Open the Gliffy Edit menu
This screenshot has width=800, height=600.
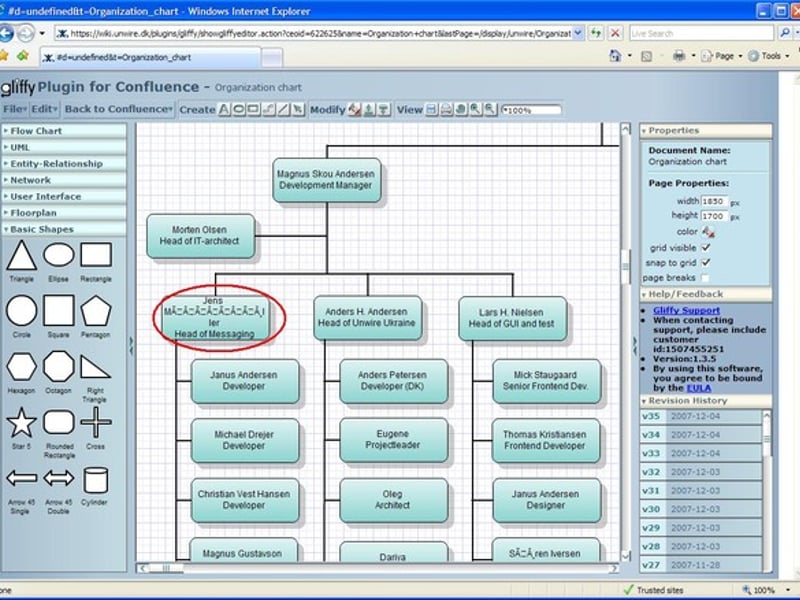(x=44, y=109)
